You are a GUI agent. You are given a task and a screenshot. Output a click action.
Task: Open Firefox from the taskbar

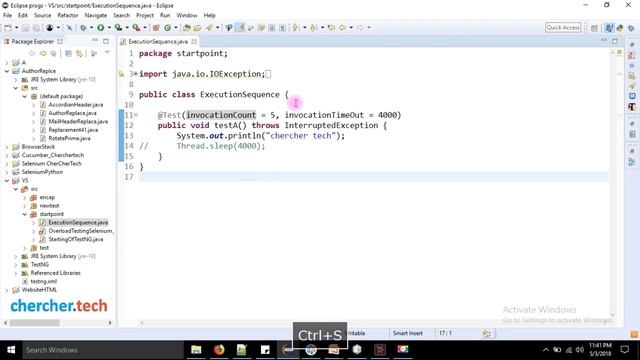(219, 350)
